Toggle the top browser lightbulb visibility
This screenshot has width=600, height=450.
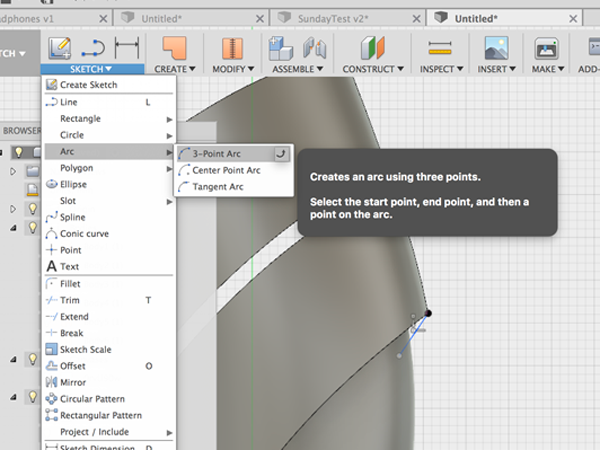pyautogui.click(x=18, y=153)
